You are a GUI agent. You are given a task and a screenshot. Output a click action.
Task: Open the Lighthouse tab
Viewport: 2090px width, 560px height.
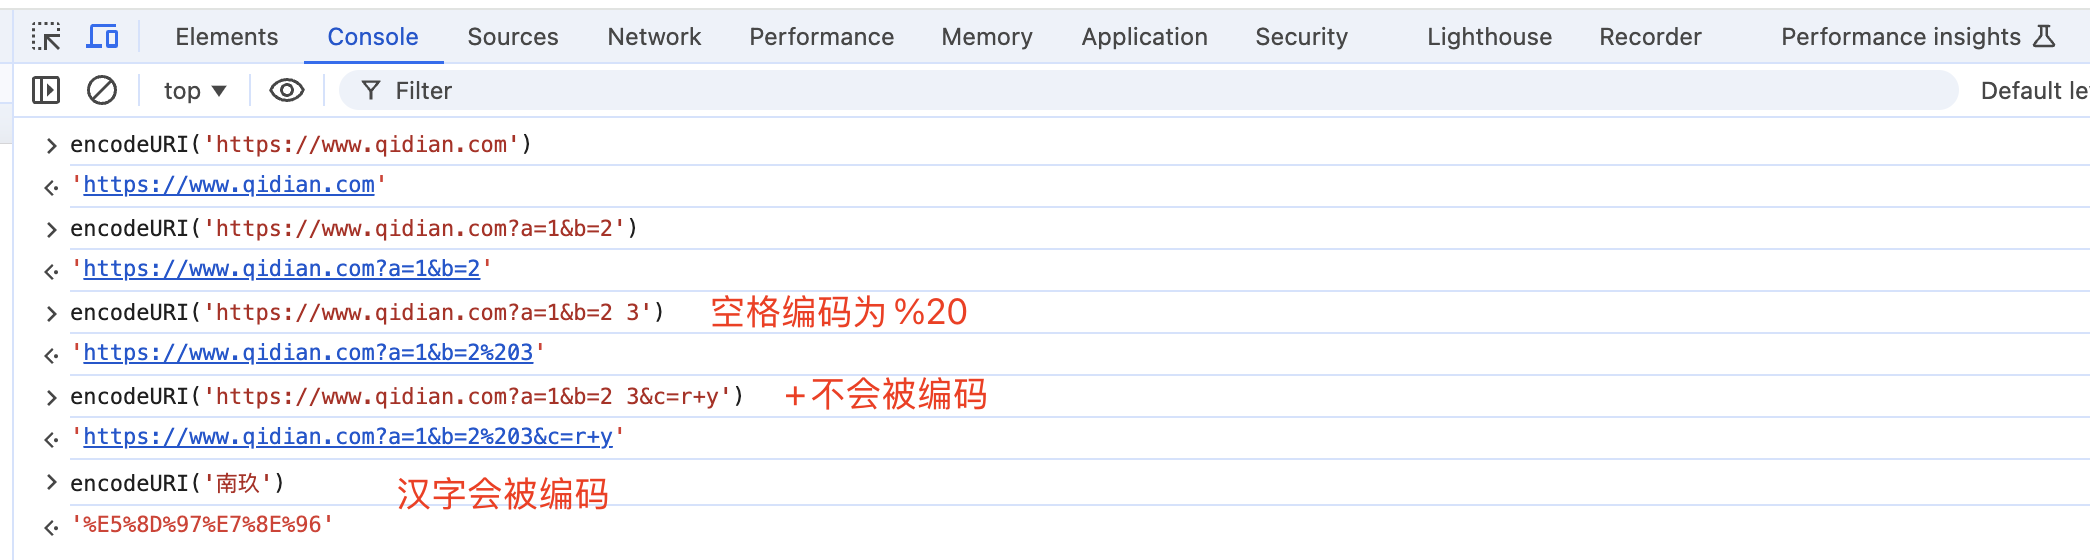1489,37
